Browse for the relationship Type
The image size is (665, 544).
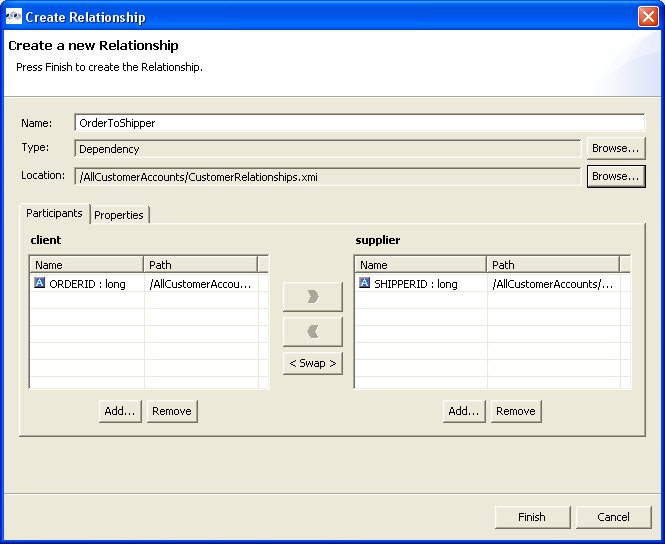pos(615,149)
